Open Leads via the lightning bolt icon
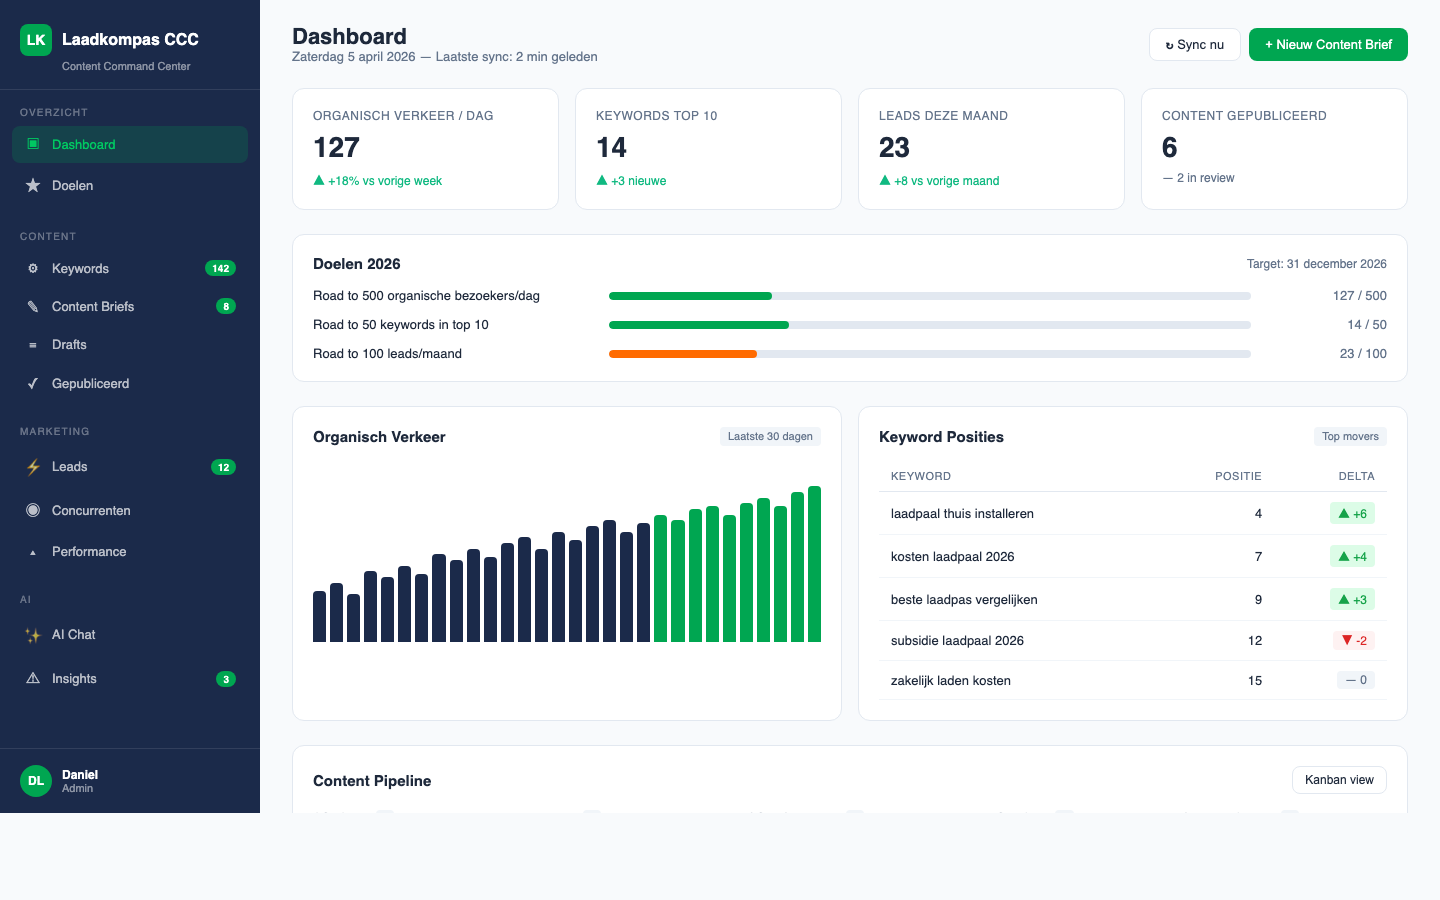The width and height of the screenshot is (1440, 900). pyautogui.click(x=32, y=467)
